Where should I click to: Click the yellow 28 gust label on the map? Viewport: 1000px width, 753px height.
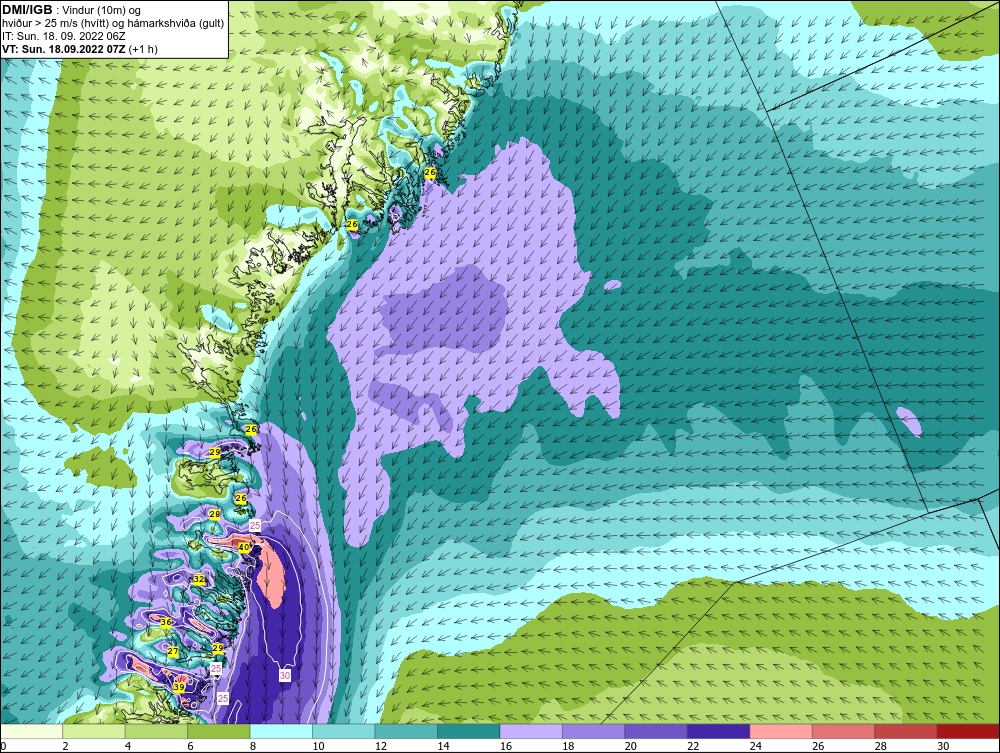tap(215, 514)
